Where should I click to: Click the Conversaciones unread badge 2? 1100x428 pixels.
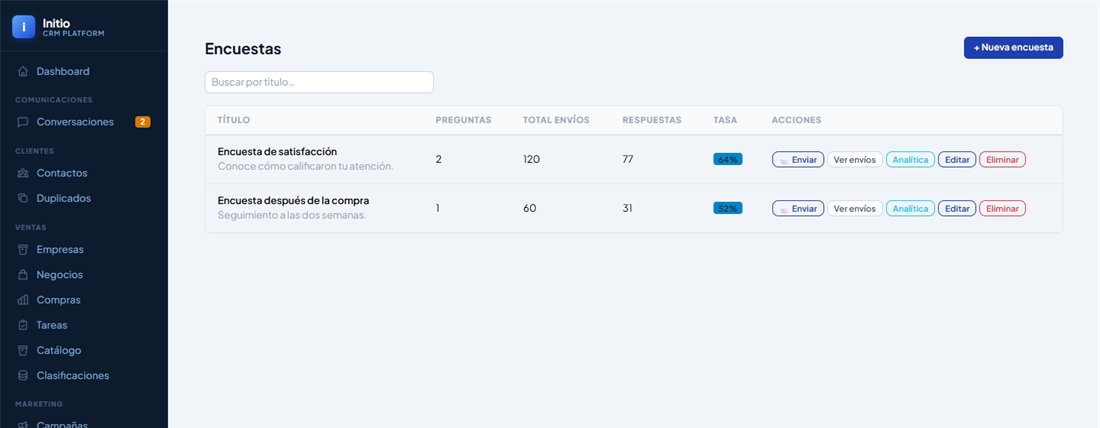(142, 122)
